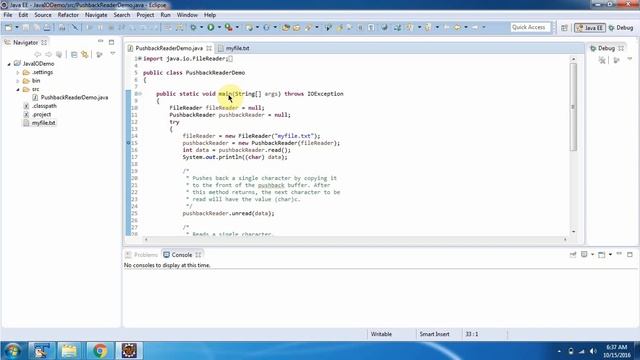Open Navigator view menu triangle
The width and height of the screenshot is (640, 360).
pyautogui.click(x=113, y=54)
